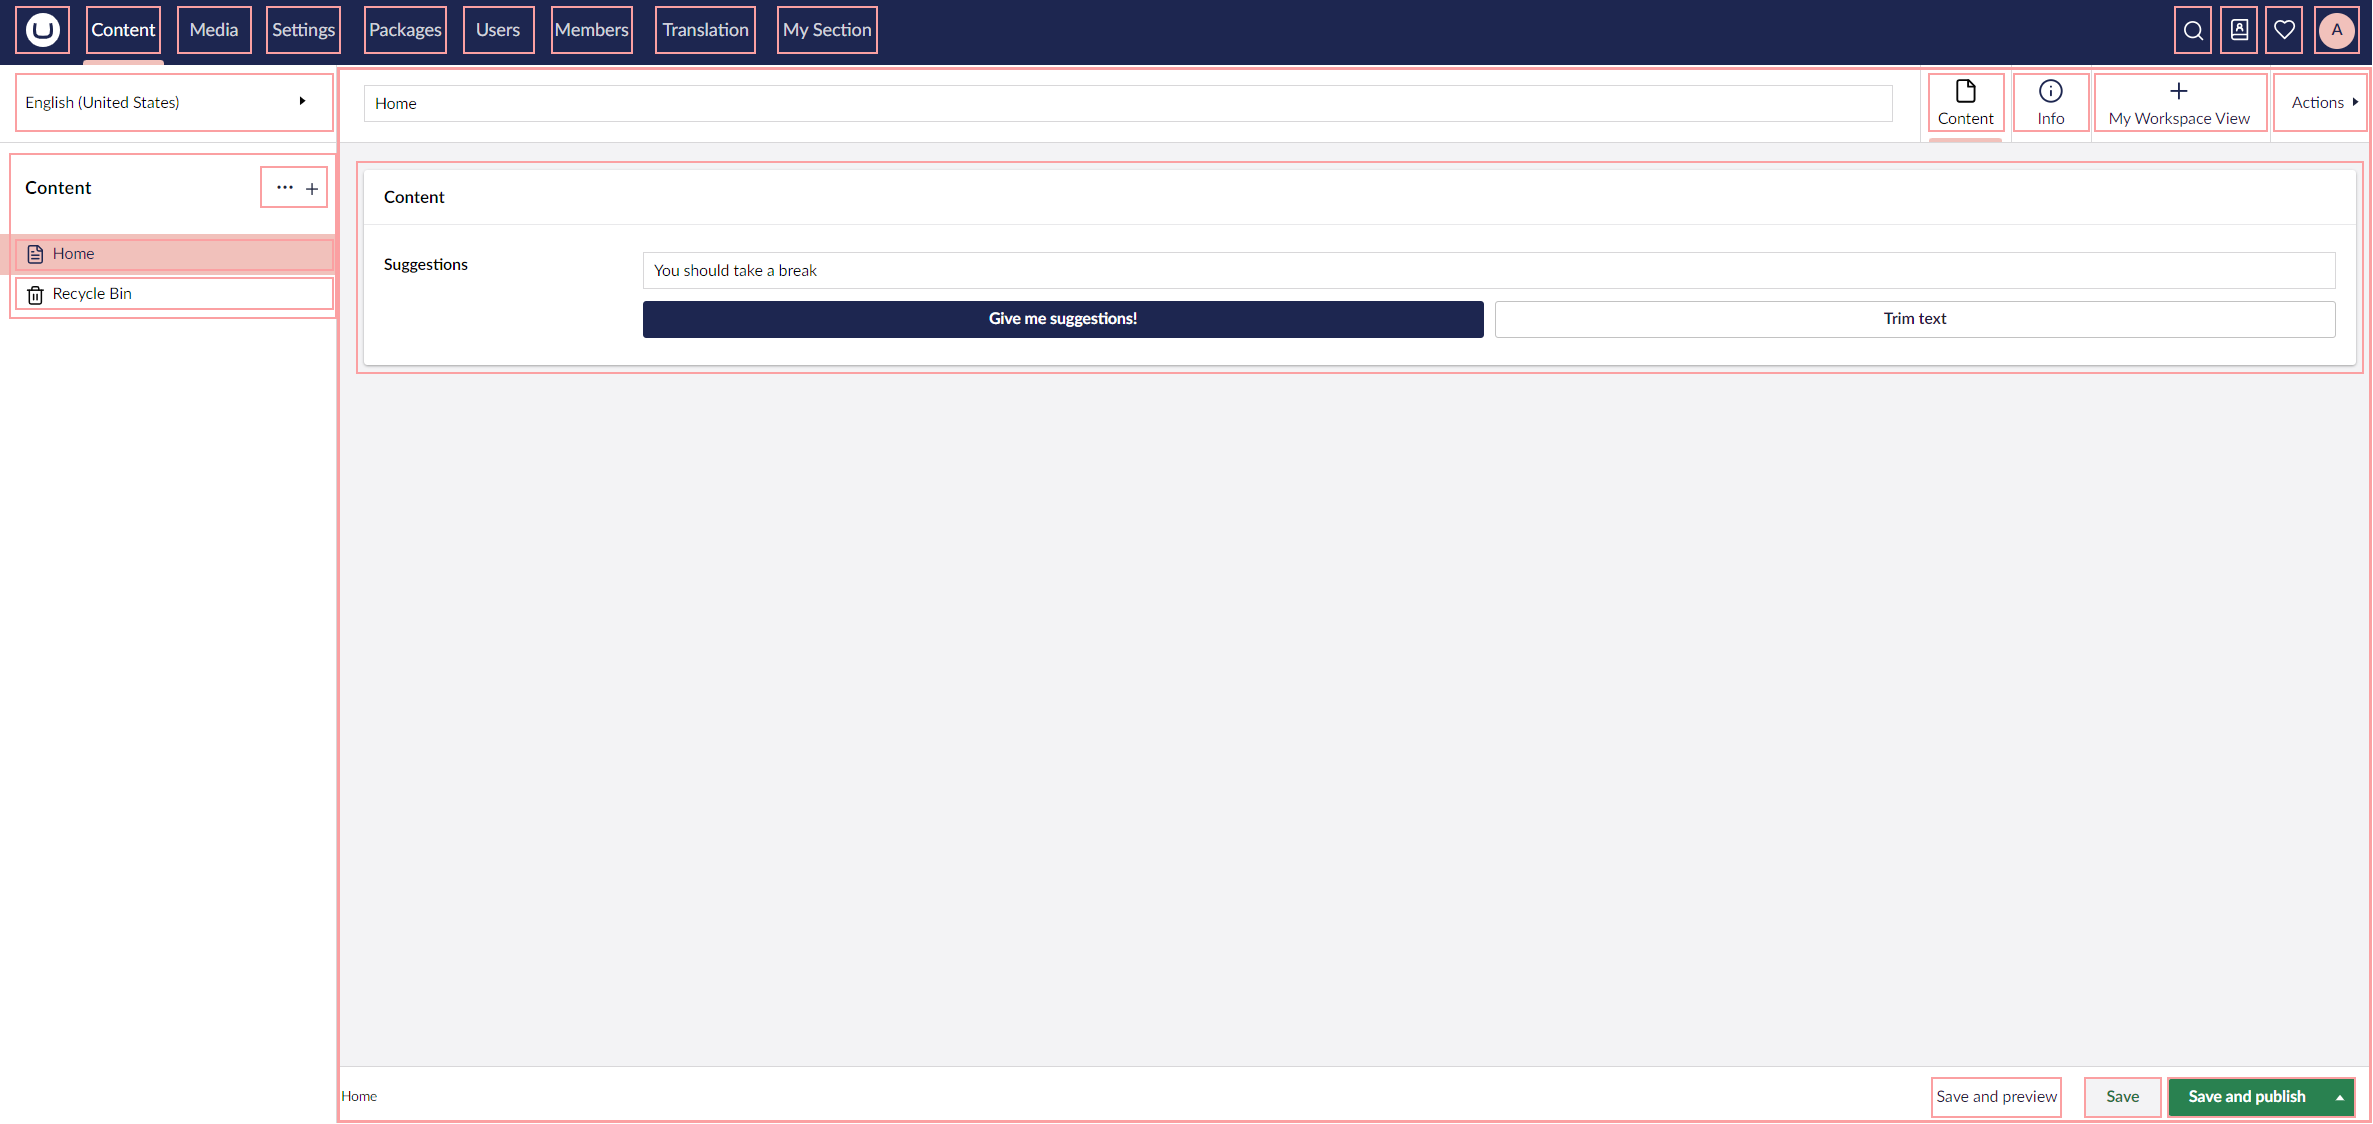Open the three-dots menu in Content tree
This screenshot has width=2373, height=1124.
284,188
